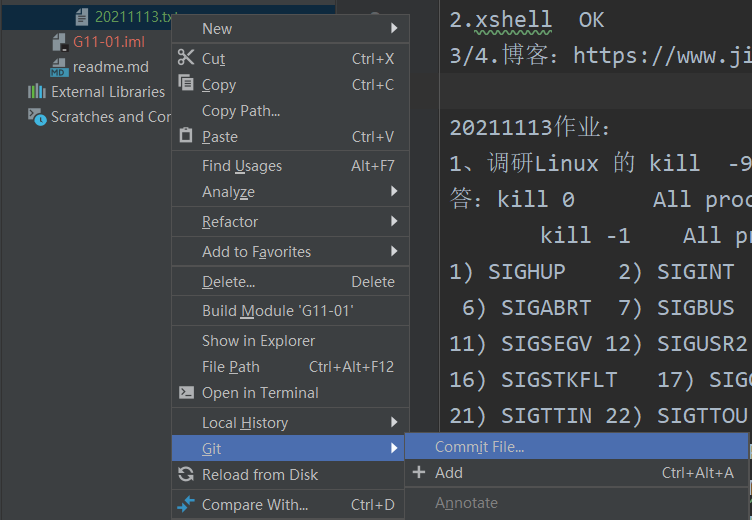The width and height of the screenshot is (752, 520).
Task: Expand the Refactor submenu arrow
Action: coord(394,221)
